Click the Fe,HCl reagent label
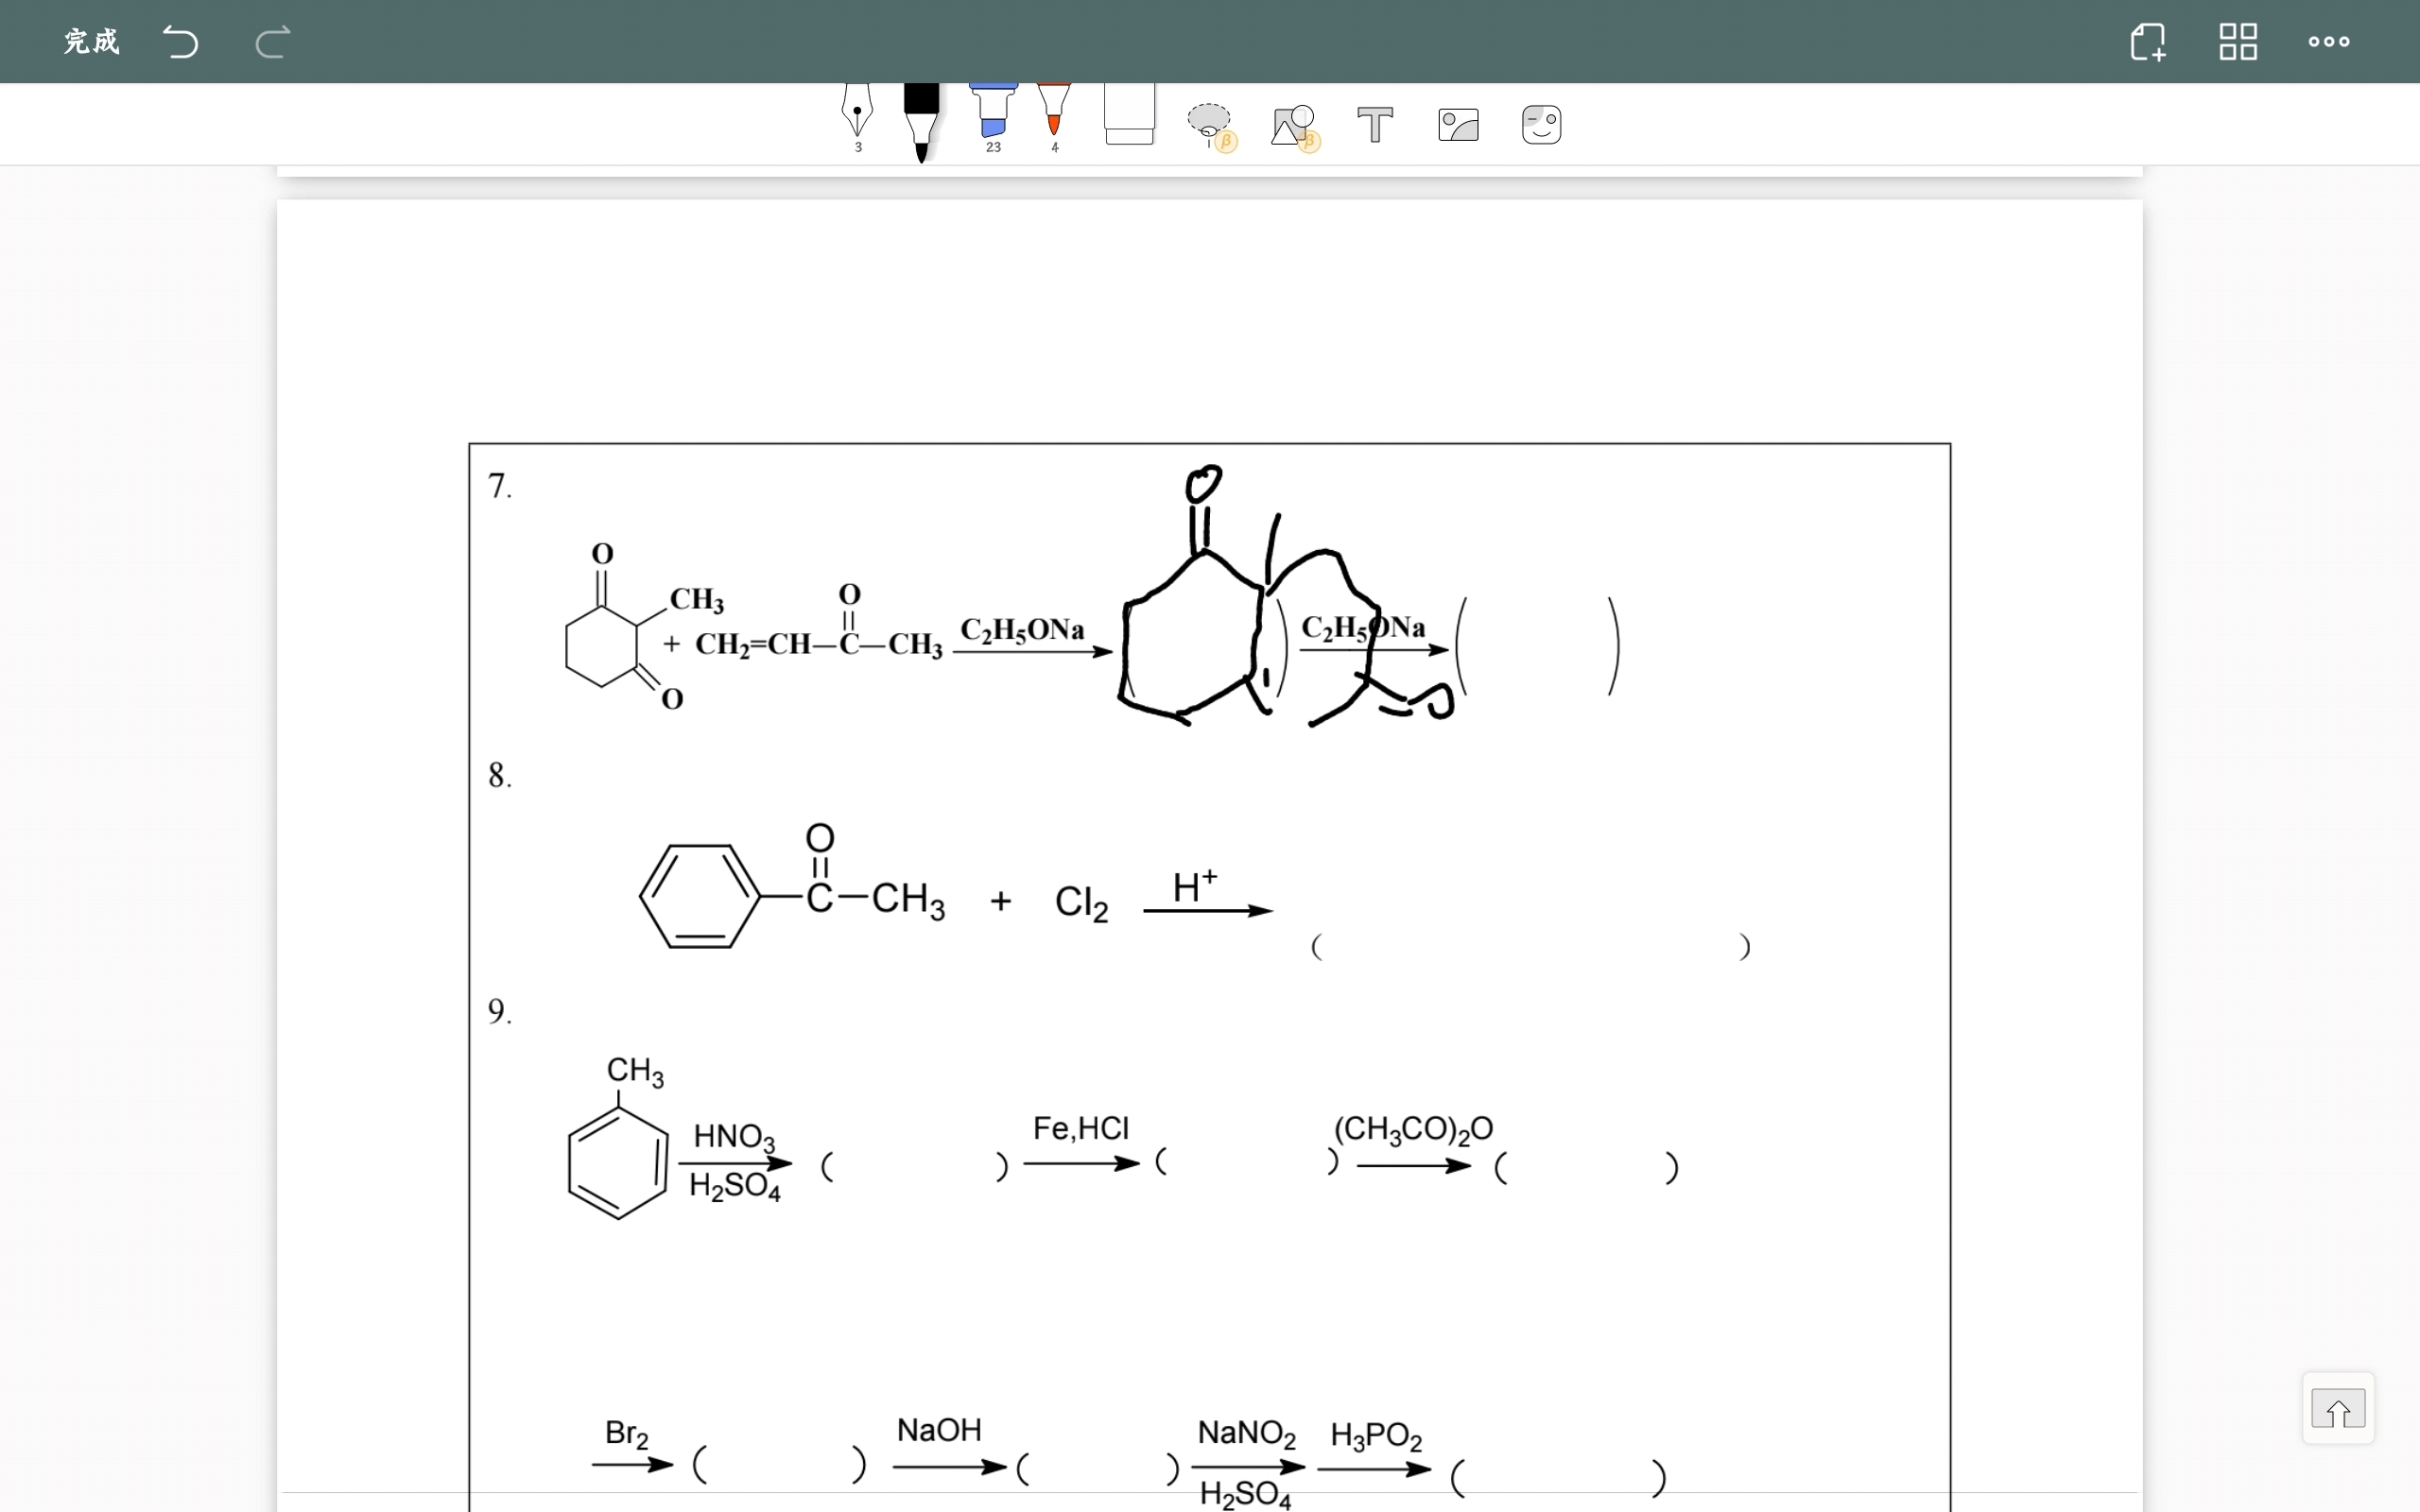This screenshot has width=2420, height=1512. point(1081,1128)
